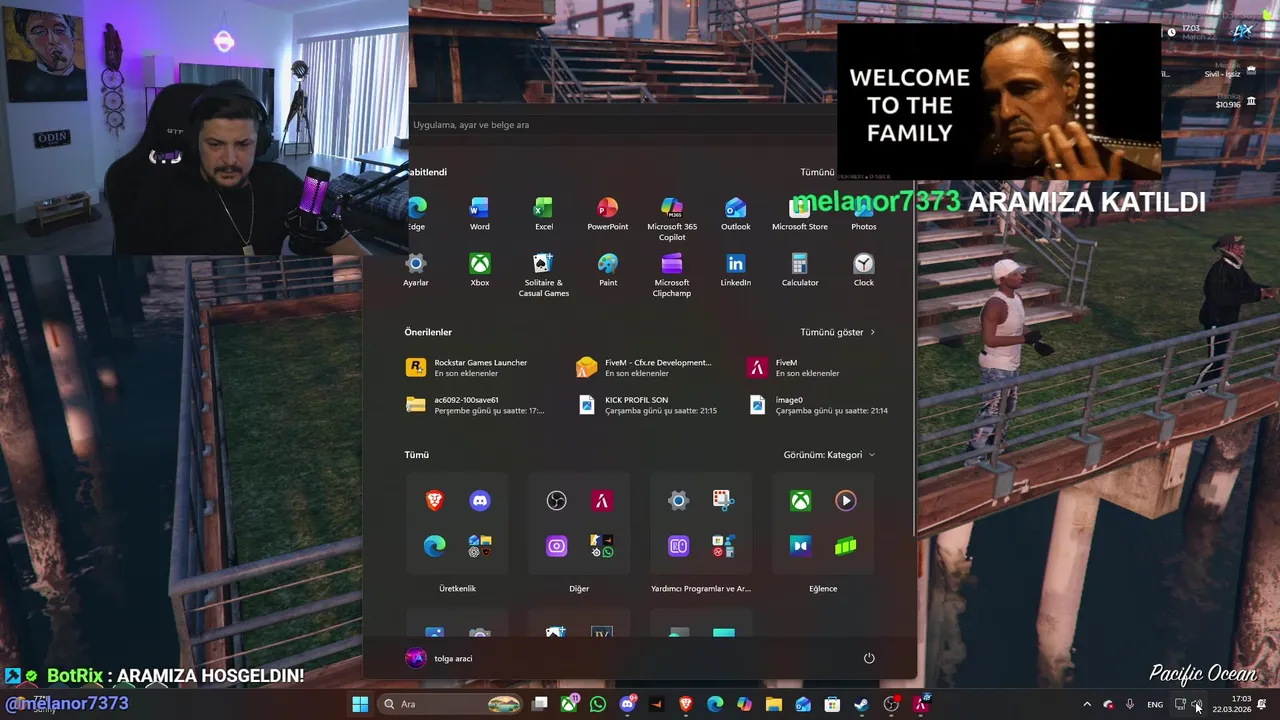Viewport: 1280px width, 720px height.
Task: Open the LinkedIn app
Action: point(736,270)
